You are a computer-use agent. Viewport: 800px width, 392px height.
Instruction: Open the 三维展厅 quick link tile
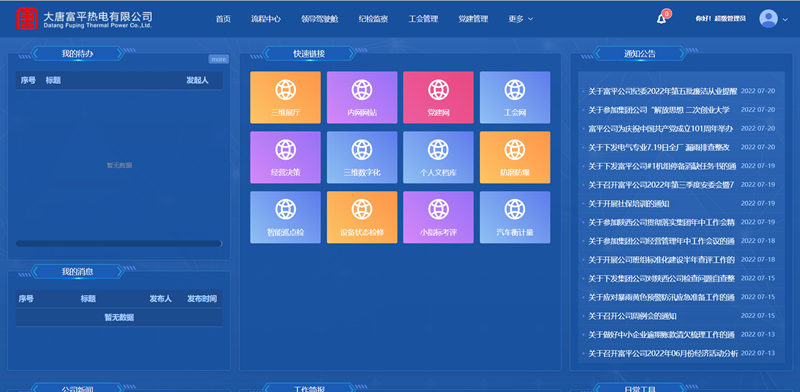285,97
